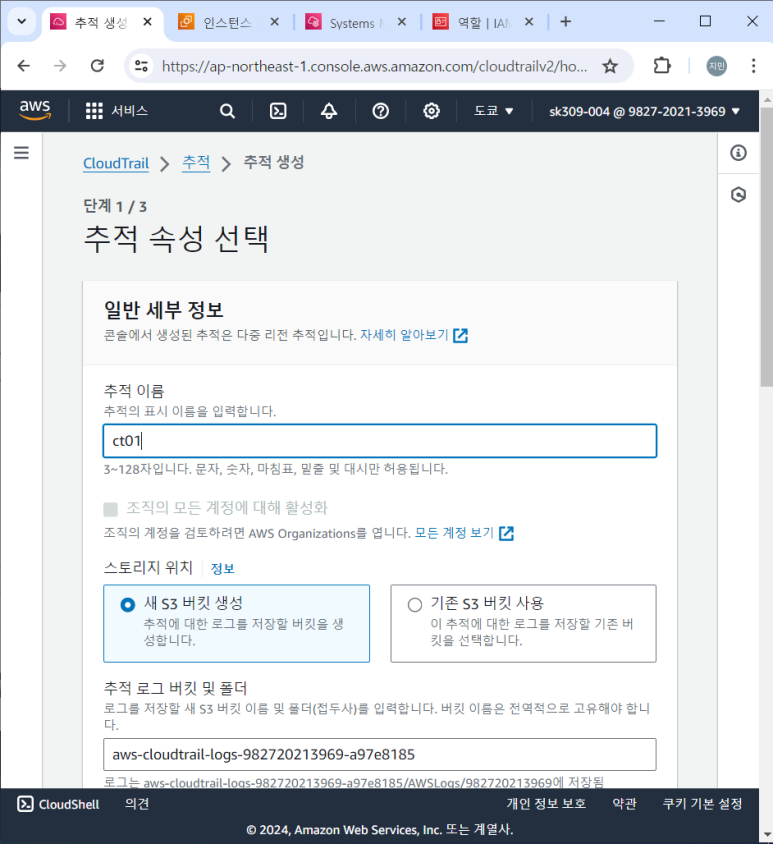Click external link icon next to 자세히 알아보기
This screenshot has height=844, width=773.
[x=460, y=336]
